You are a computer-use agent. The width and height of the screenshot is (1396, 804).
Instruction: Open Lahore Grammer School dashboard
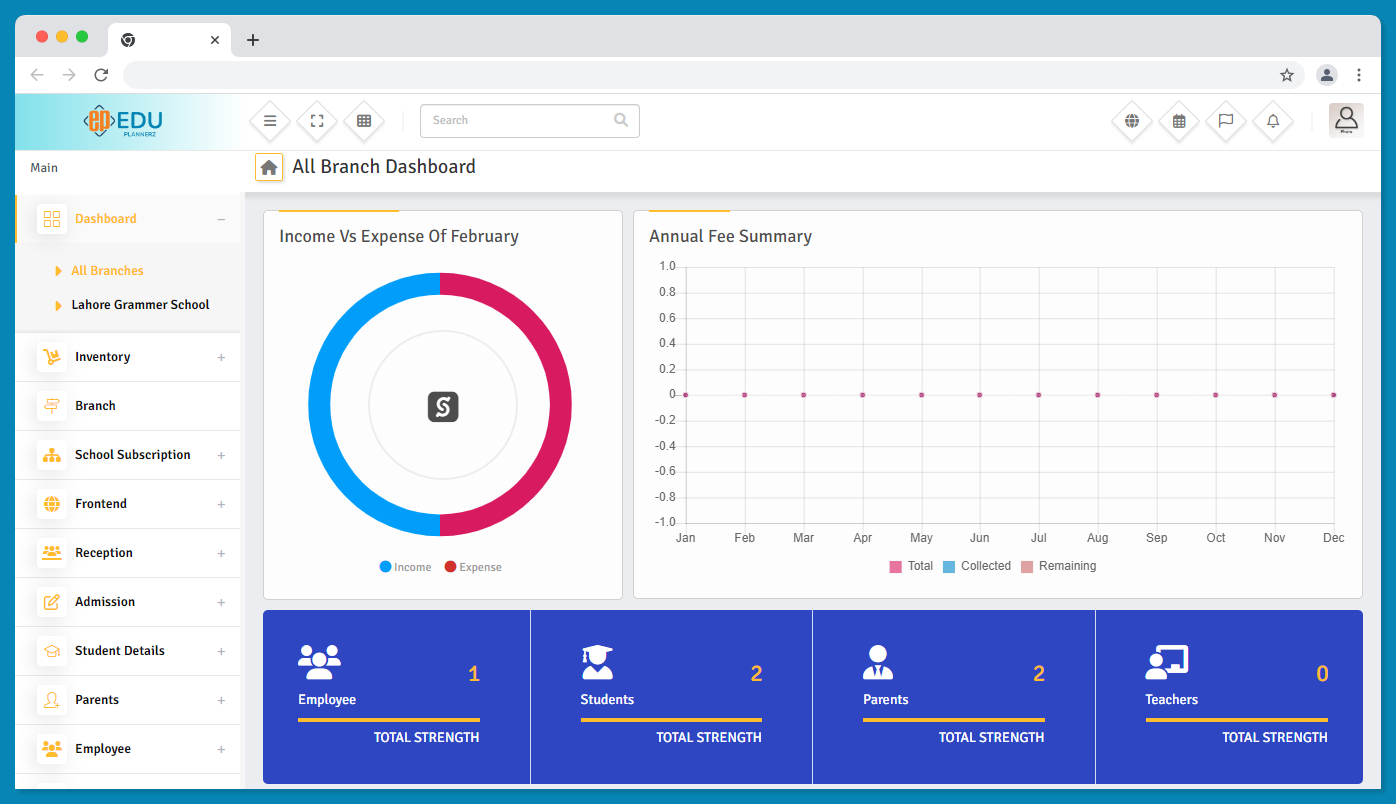pyautogui.click(x=140, y=305)
